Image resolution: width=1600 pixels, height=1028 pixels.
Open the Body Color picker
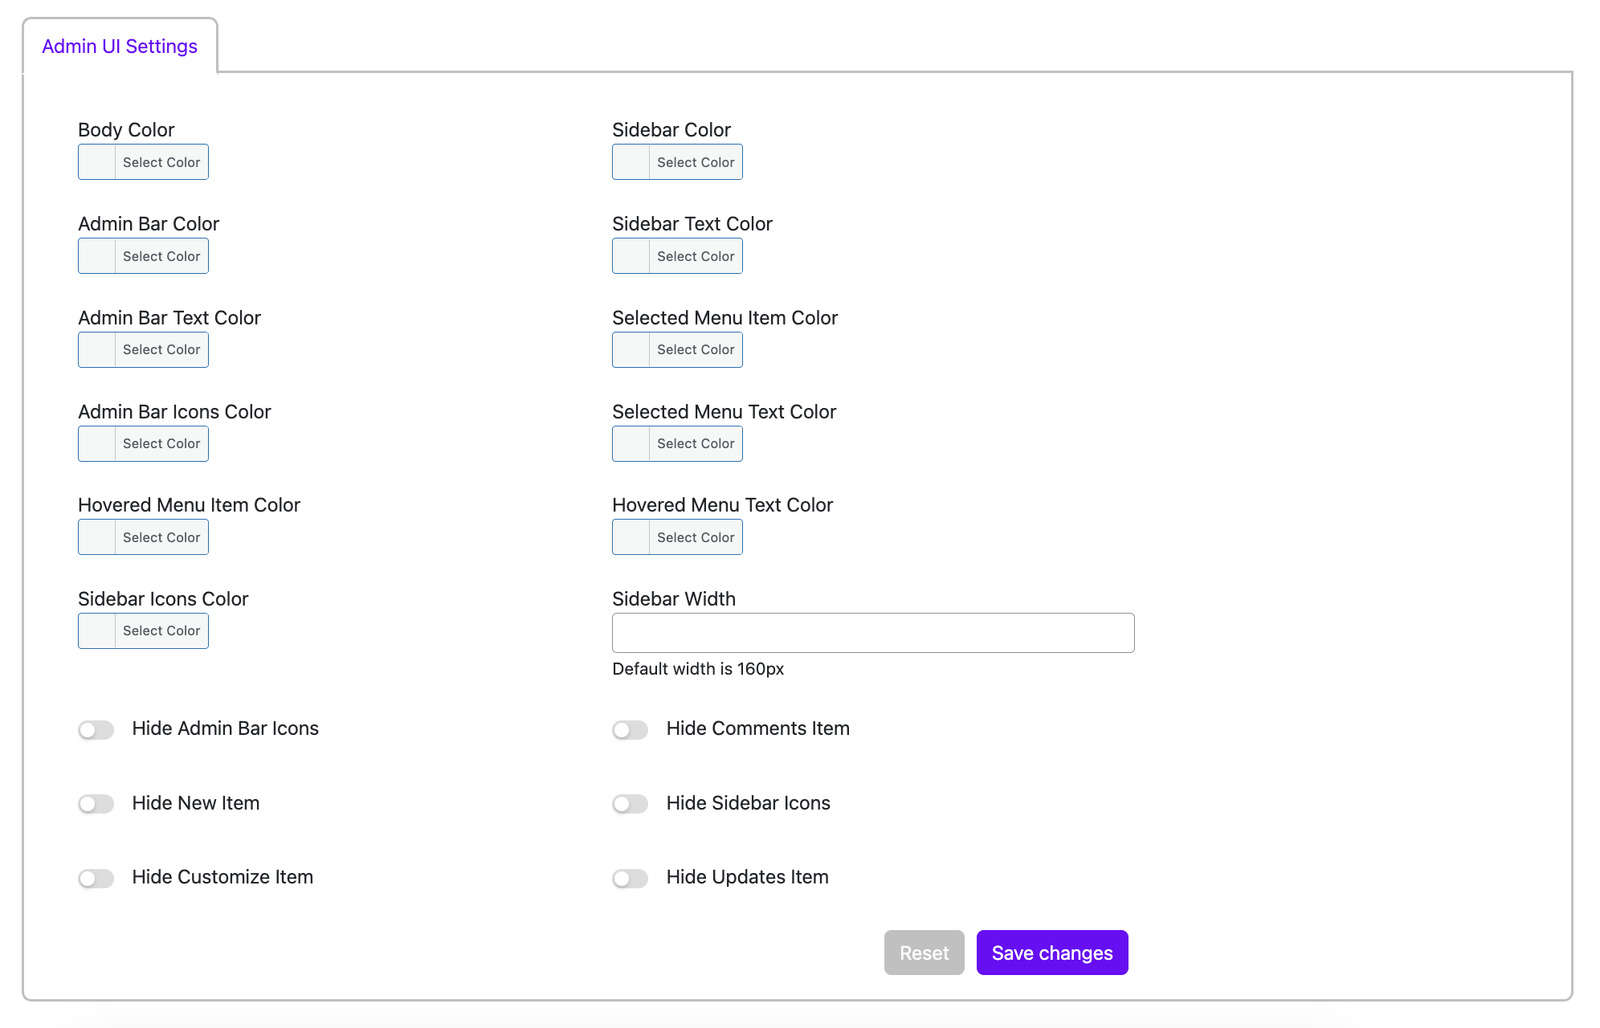(143, 161)
